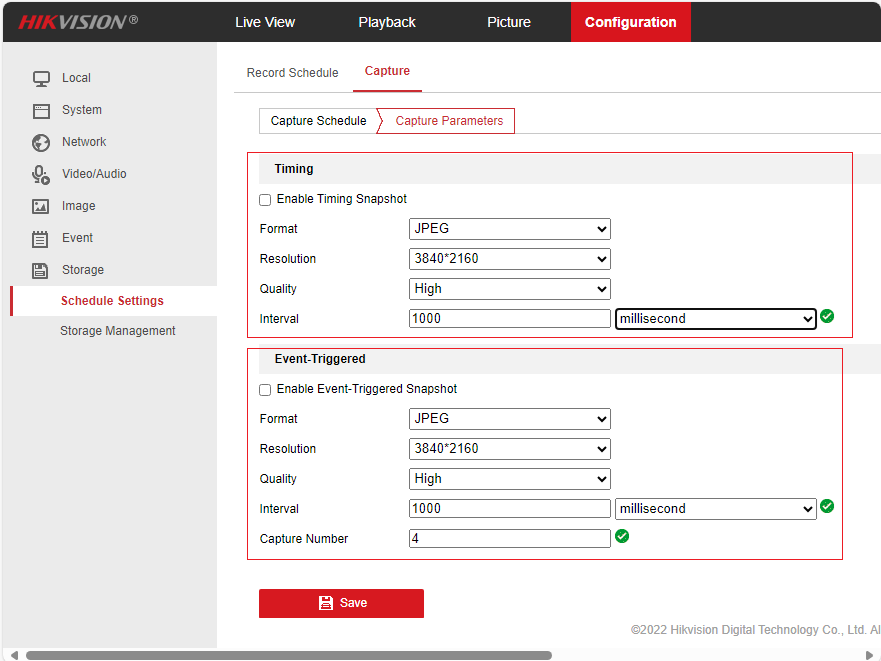This screenshot has height=661, width=881.
Task: Enable Timing Snapshot checkbox
Action: click(x=265, y=200)
